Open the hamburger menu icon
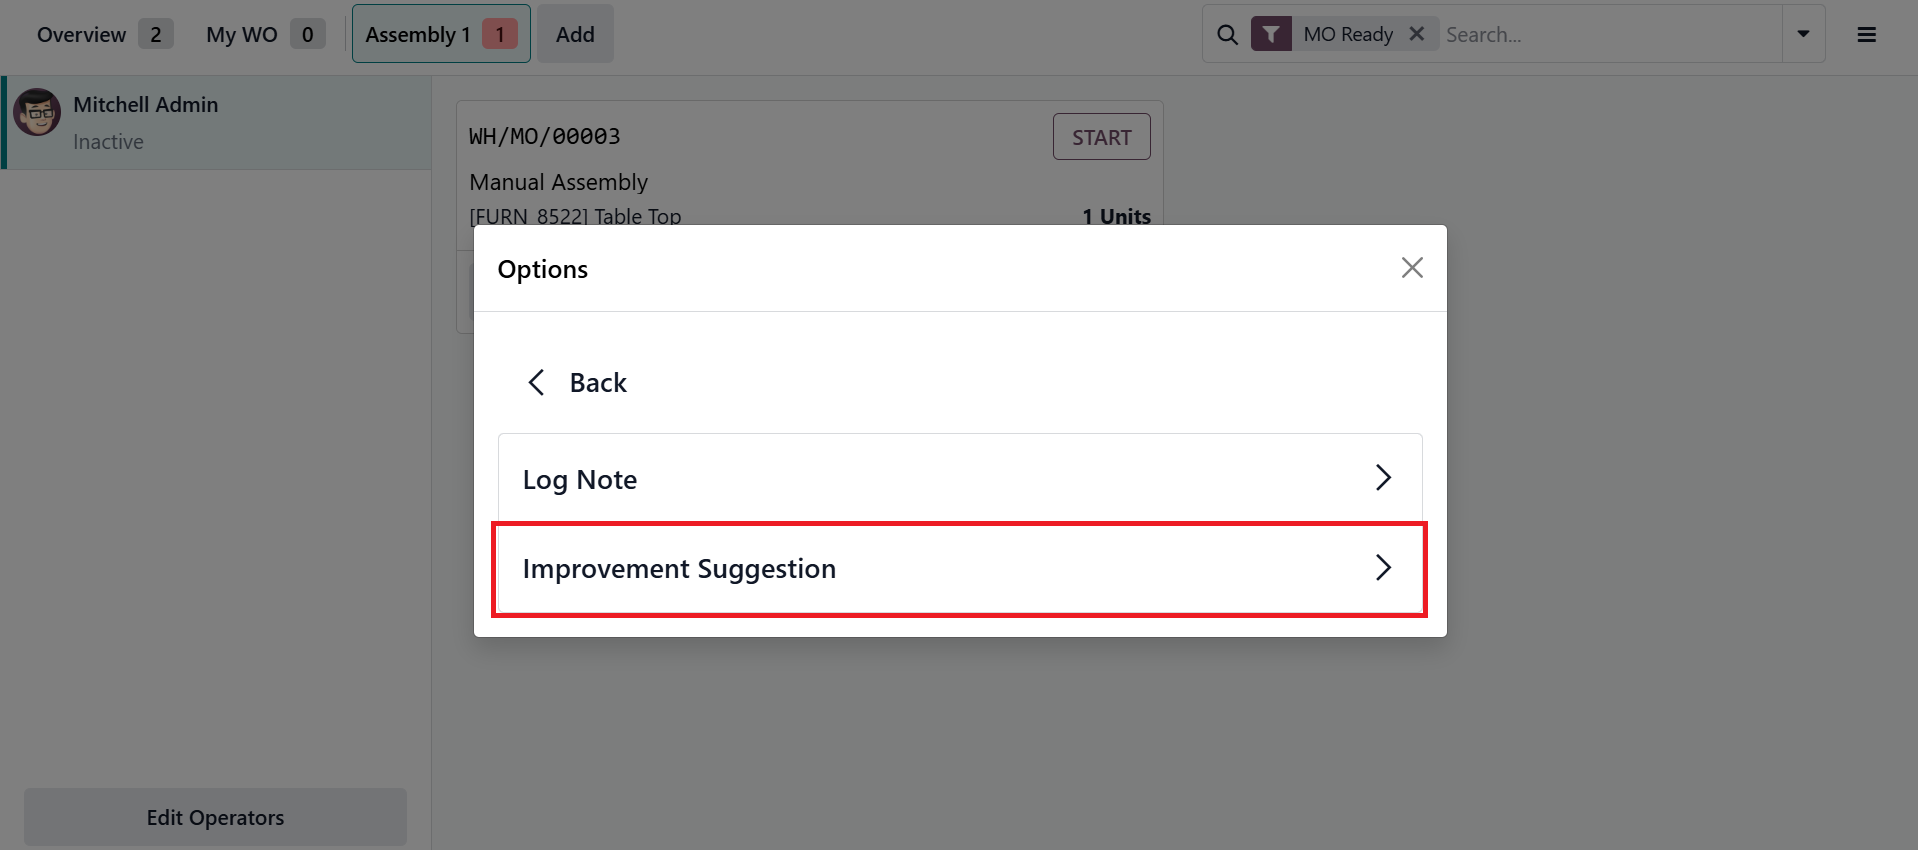The image size is (1918, 850). click(1865, 33)
